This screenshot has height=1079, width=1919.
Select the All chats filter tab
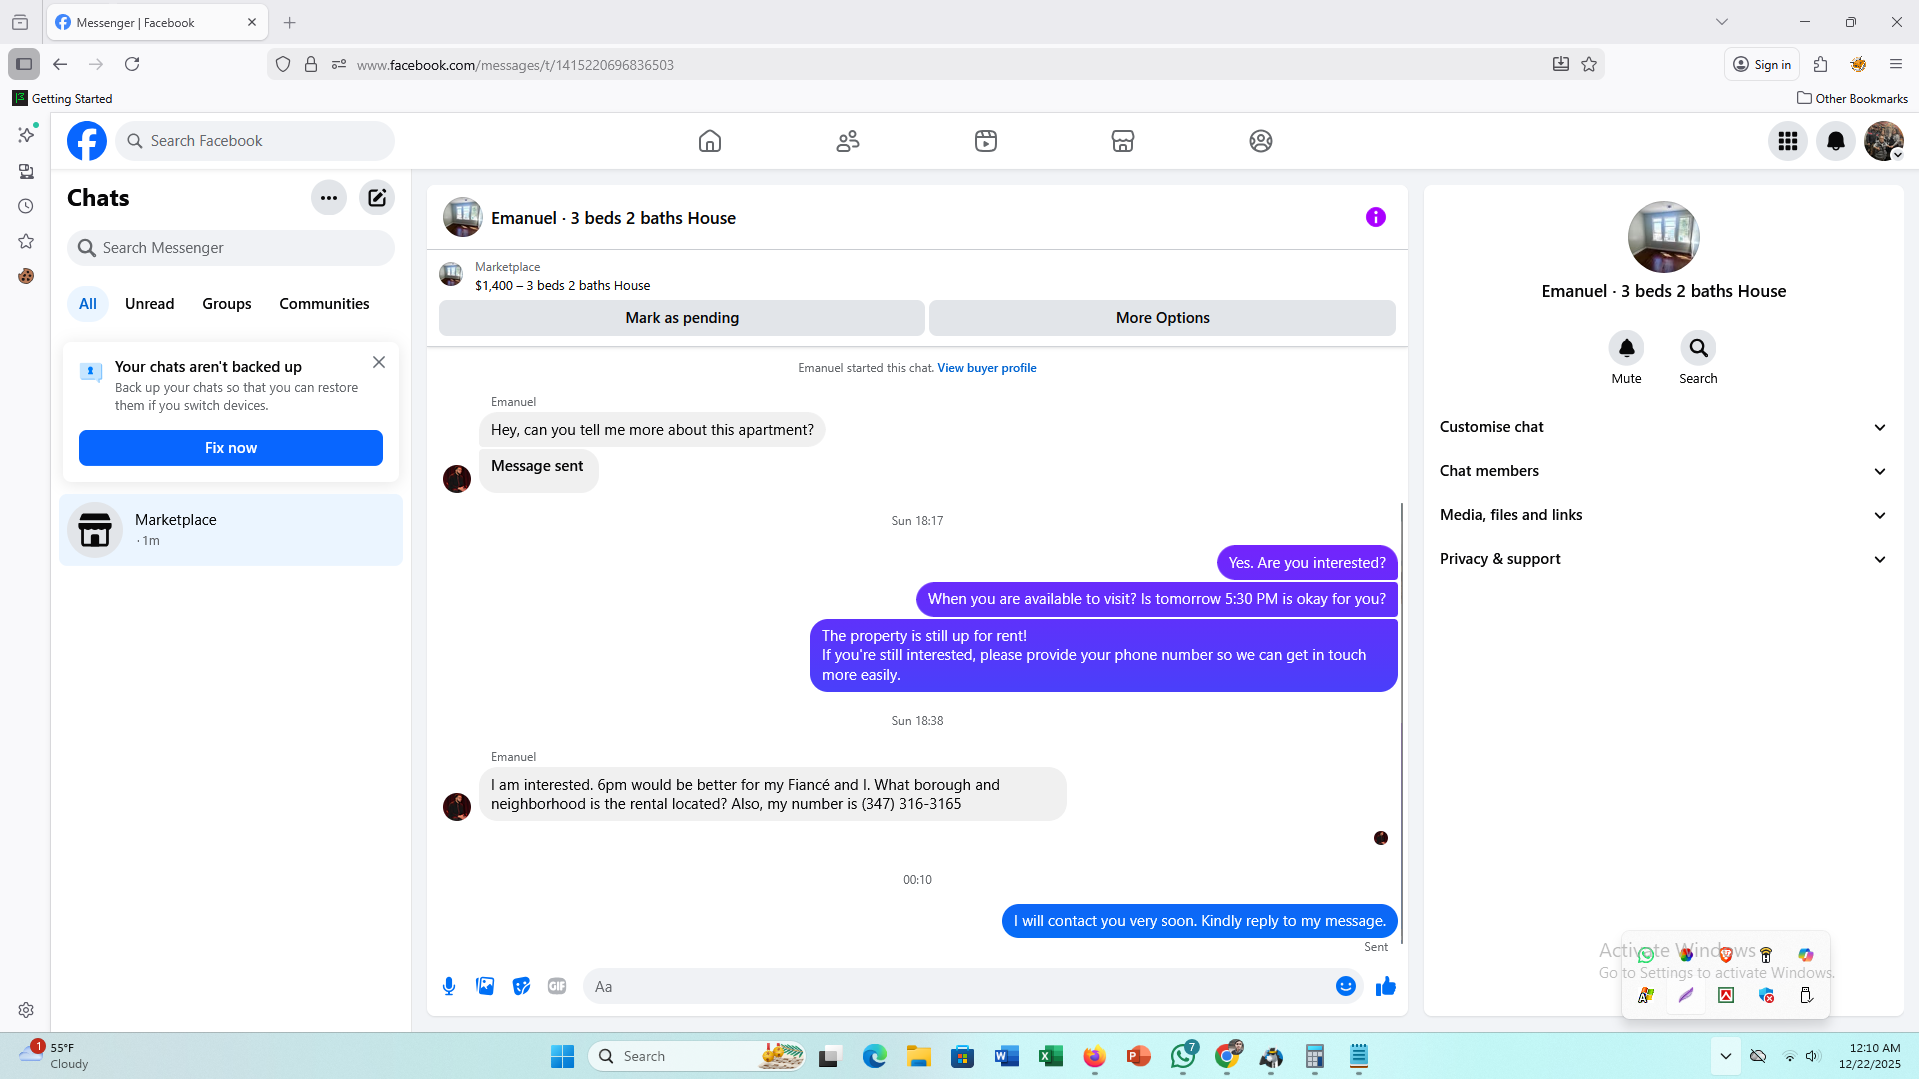tap(88, 304)
